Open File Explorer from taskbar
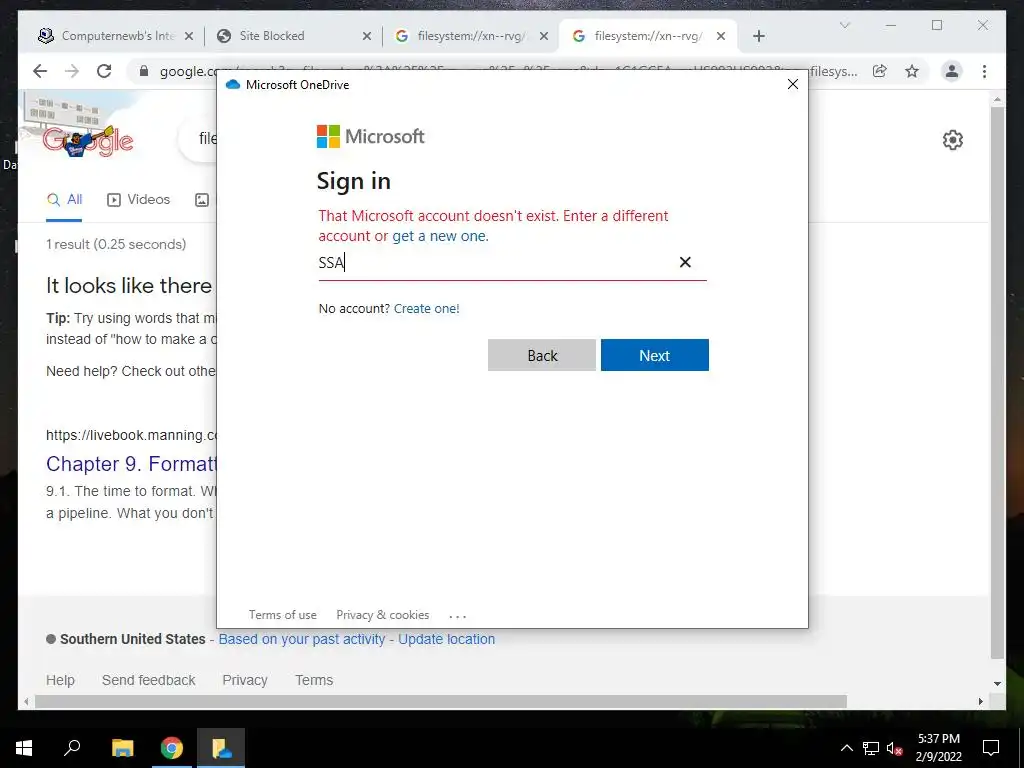Image resolution: width=1024 pixels, height=768 pixels. click(x=122, y=748)
